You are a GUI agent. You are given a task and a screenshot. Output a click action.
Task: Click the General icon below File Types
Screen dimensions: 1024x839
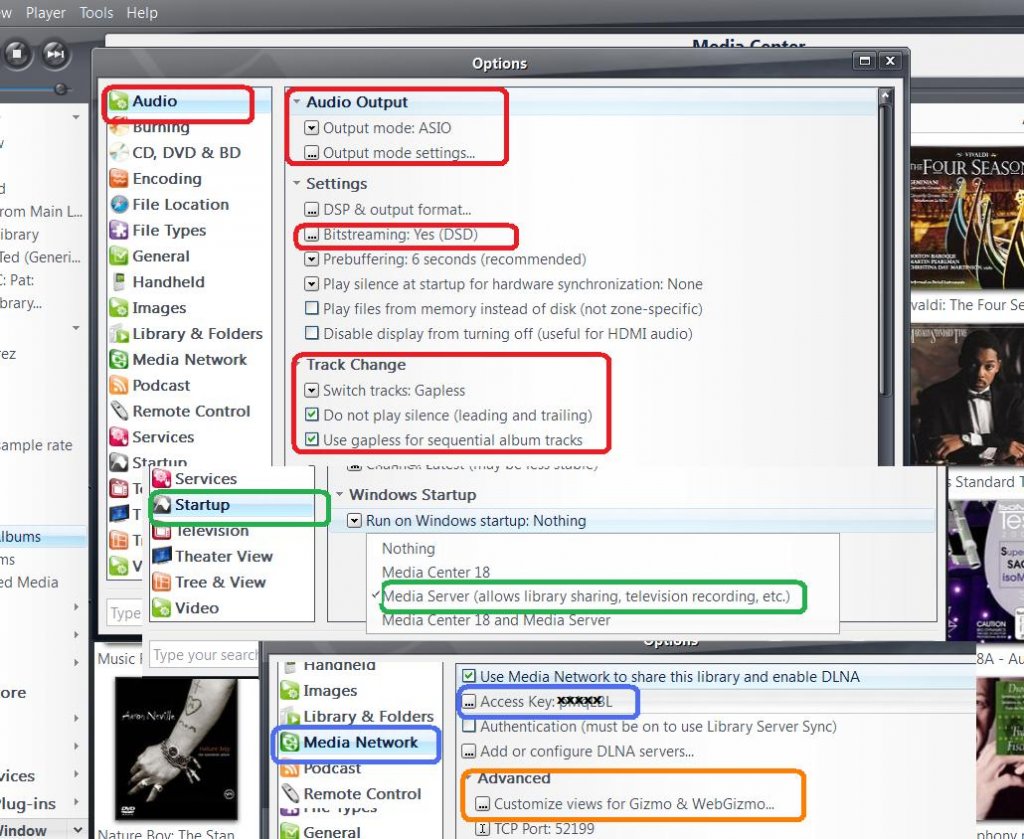pyautogui.click(x=119, y=256)
